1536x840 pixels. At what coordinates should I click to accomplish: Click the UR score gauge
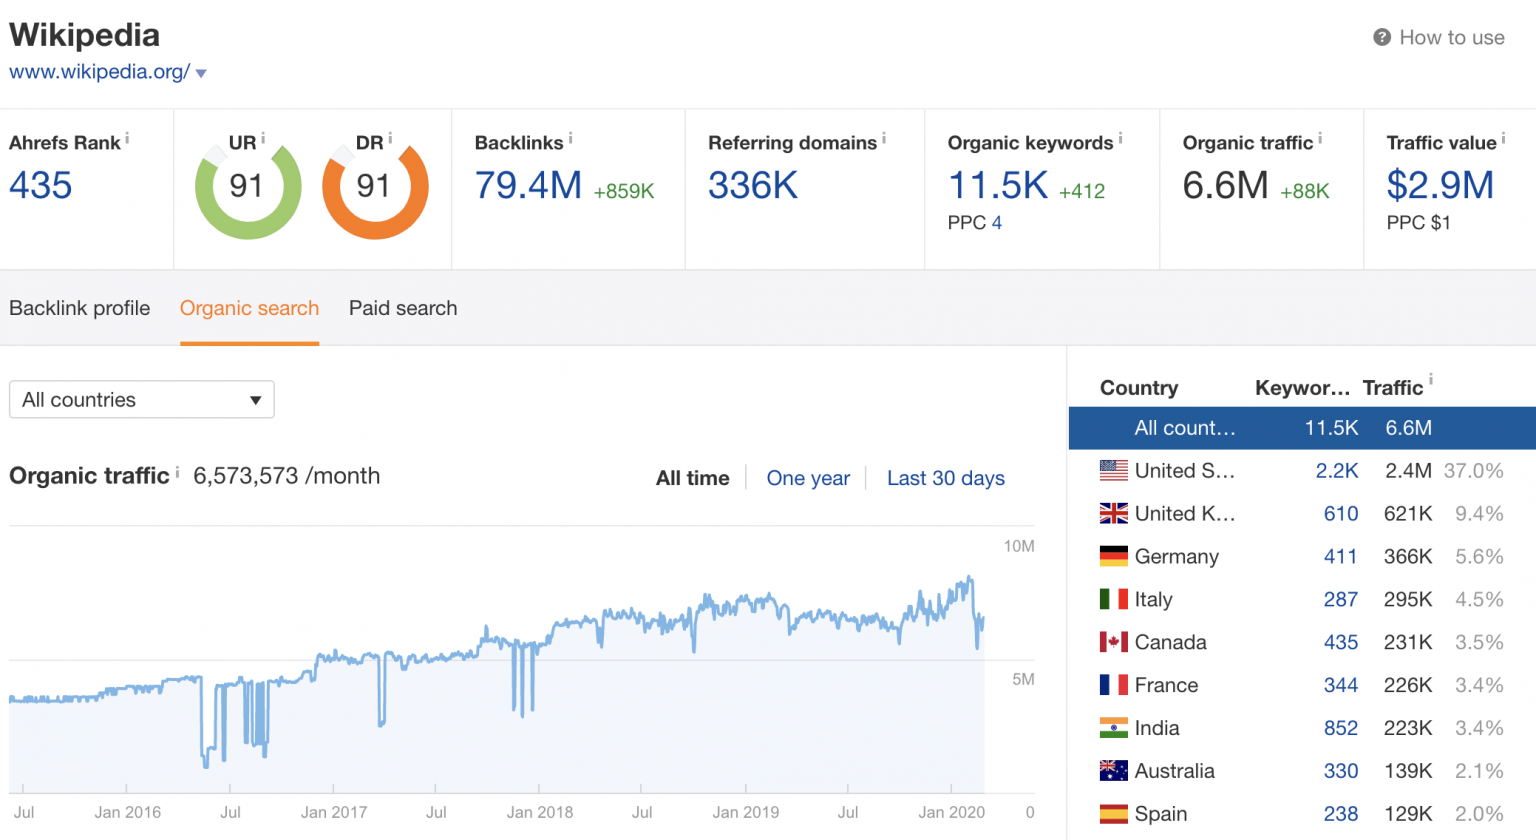(x=247, y=188)
